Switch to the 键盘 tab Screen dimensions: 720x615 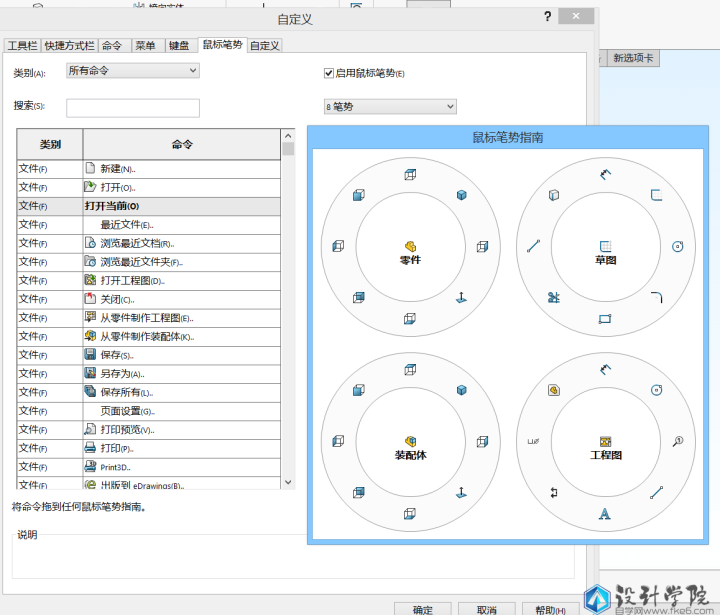point(179,45)
